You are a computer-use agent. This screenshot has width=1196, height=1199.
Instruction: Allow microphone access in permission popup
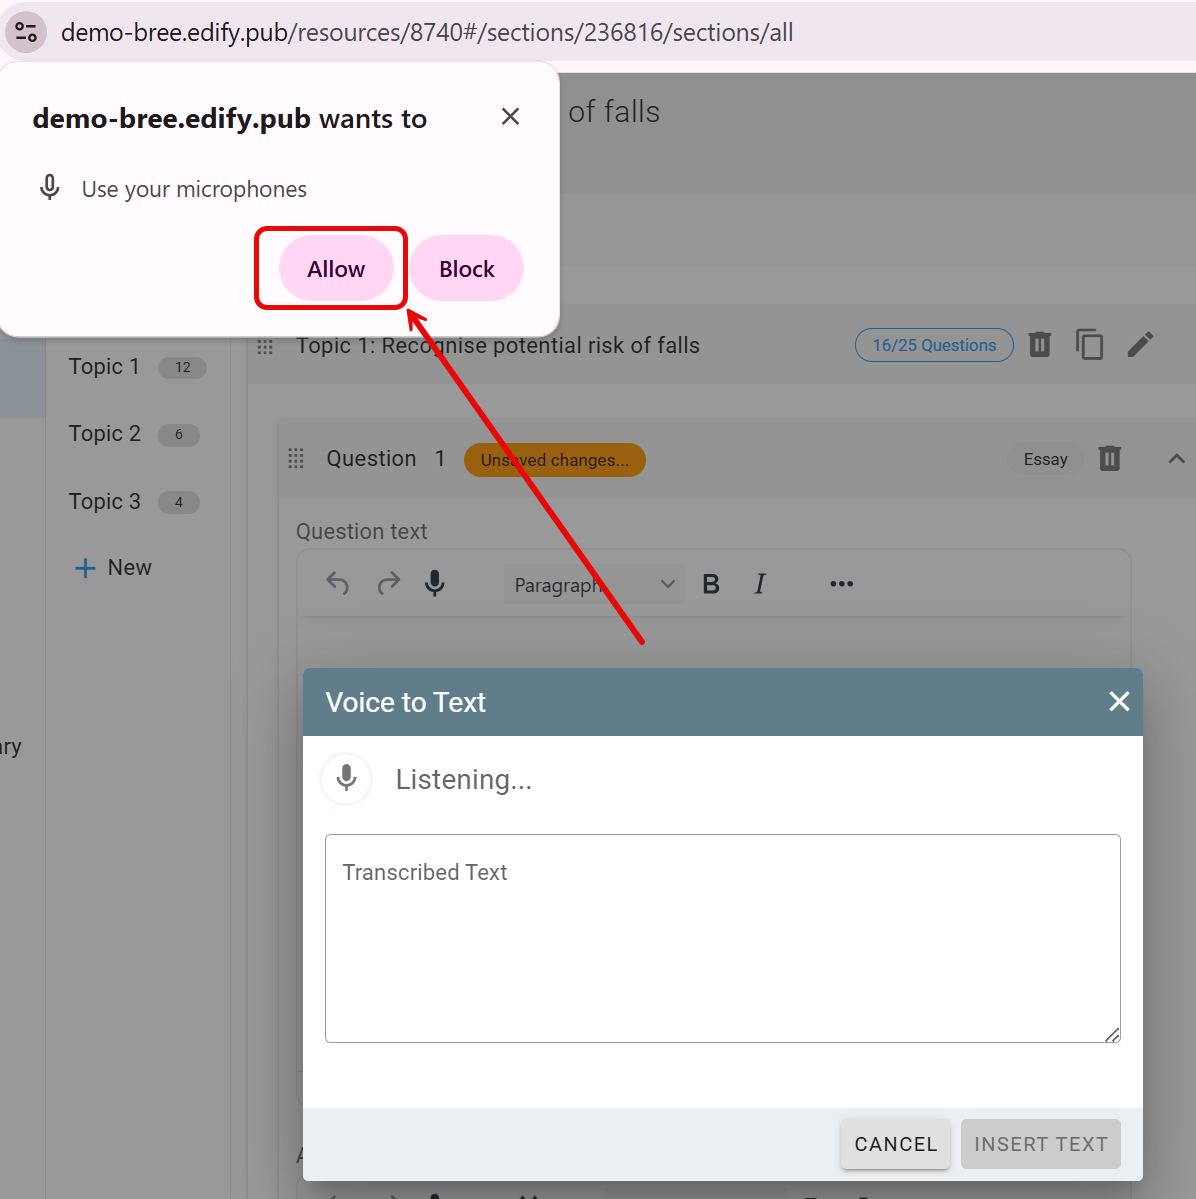335,269
